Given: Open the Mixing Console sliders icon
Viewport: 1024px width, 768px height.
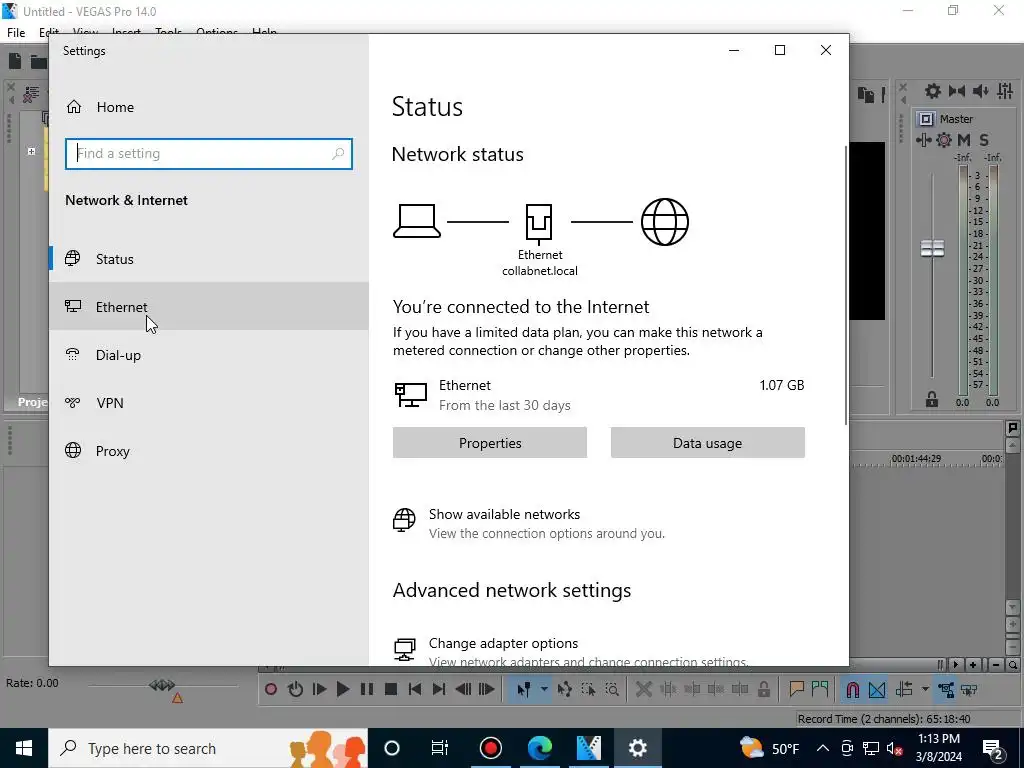Looking at the screenshot, I should (1005, 91).
